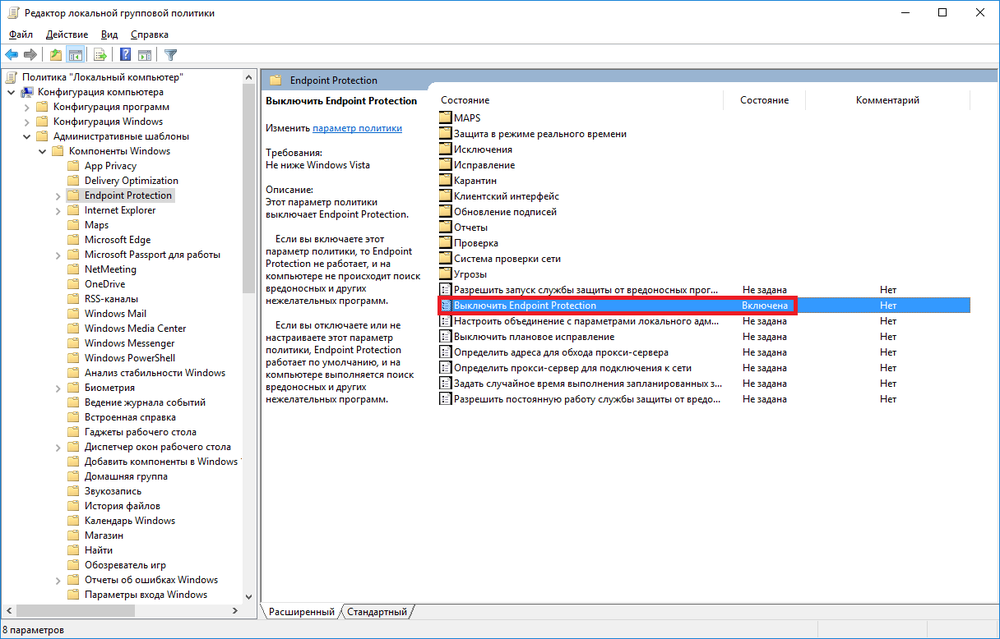Open the MAPS folder in list
The width and height of the screenshot is (1000, 639).
pyautogui.click(x=466, y=118)
